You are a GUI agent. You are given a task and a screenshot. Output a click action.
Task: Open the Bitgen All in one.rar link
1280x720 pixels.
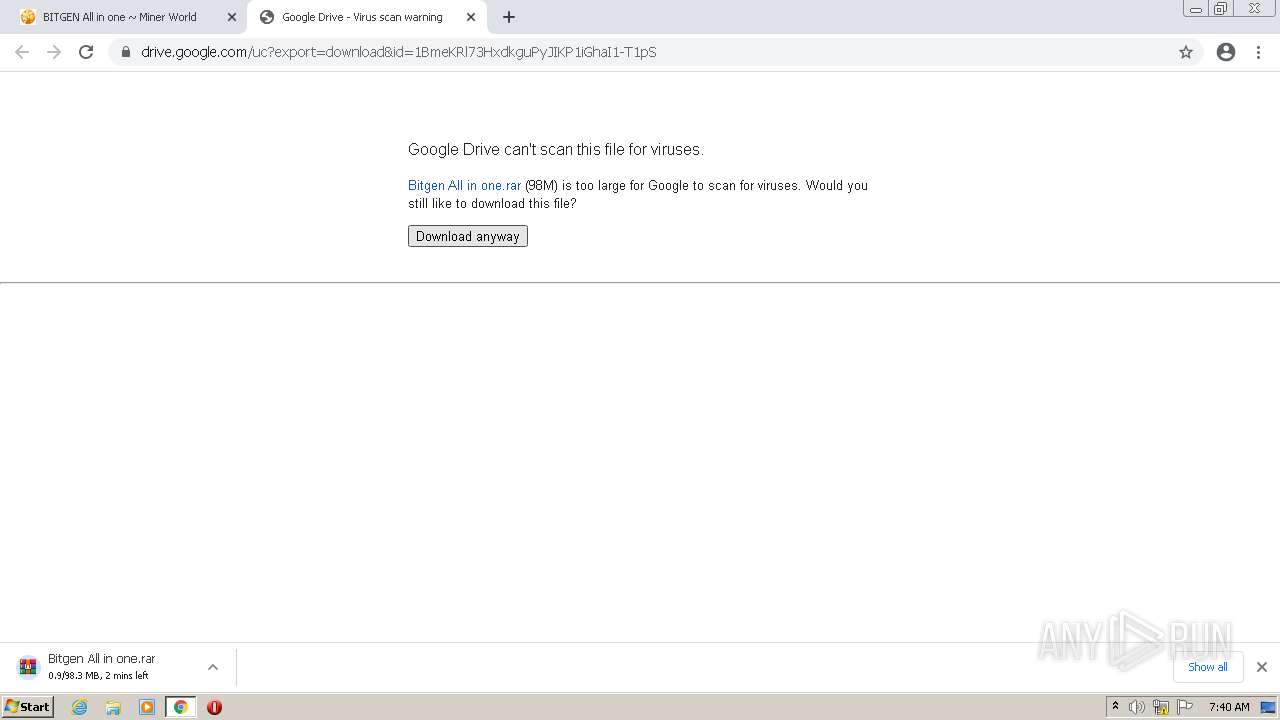(x=464, y=185)
